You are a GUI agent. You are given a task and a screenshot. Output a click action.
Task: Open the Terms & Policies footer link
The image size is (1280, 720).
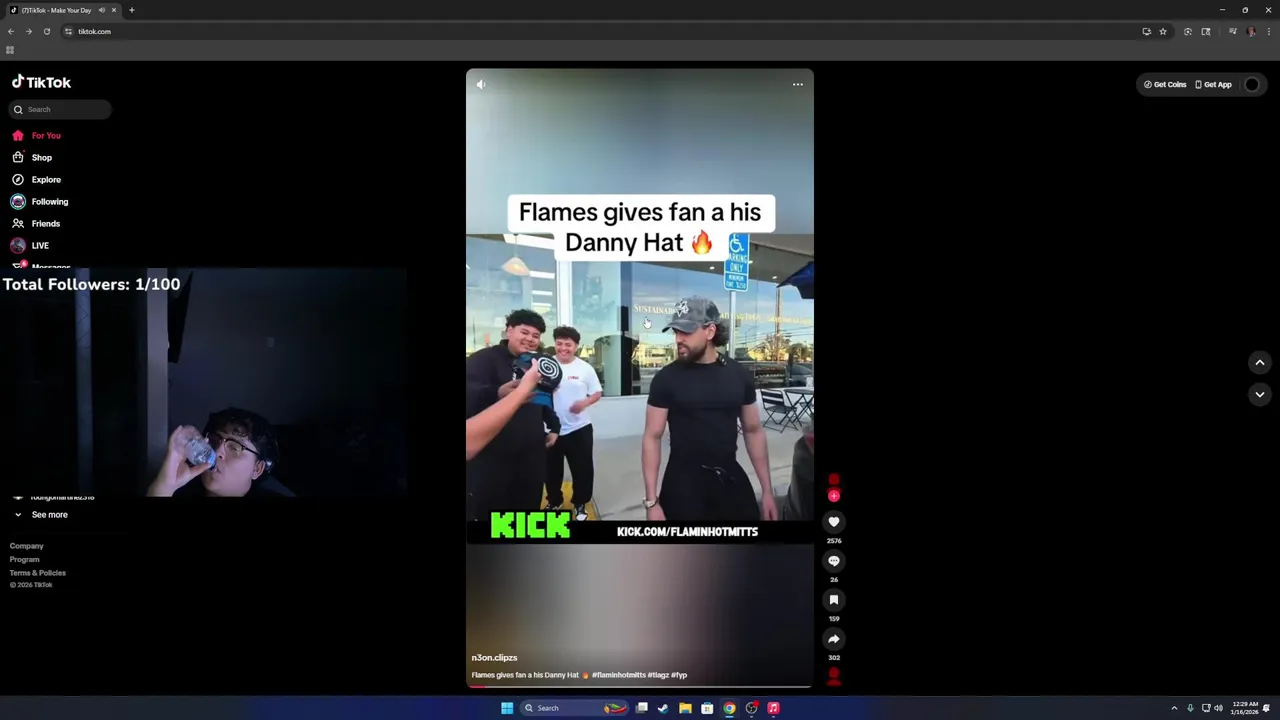point(38,573)
